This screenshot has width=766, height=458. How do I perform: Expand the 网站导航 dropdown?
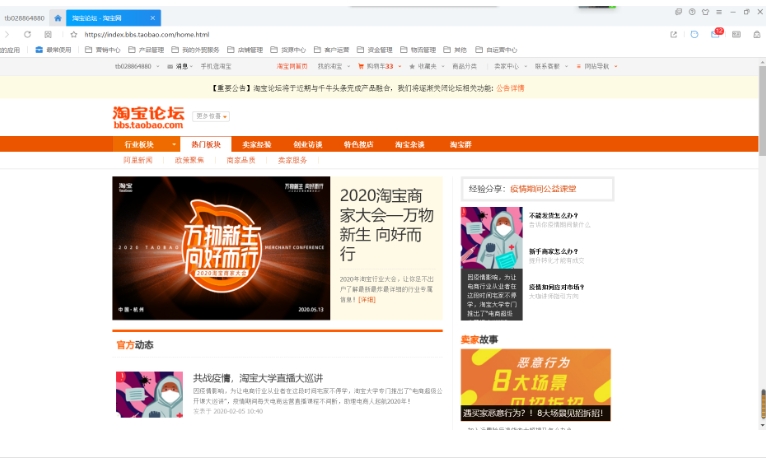[x=596, y=66]
